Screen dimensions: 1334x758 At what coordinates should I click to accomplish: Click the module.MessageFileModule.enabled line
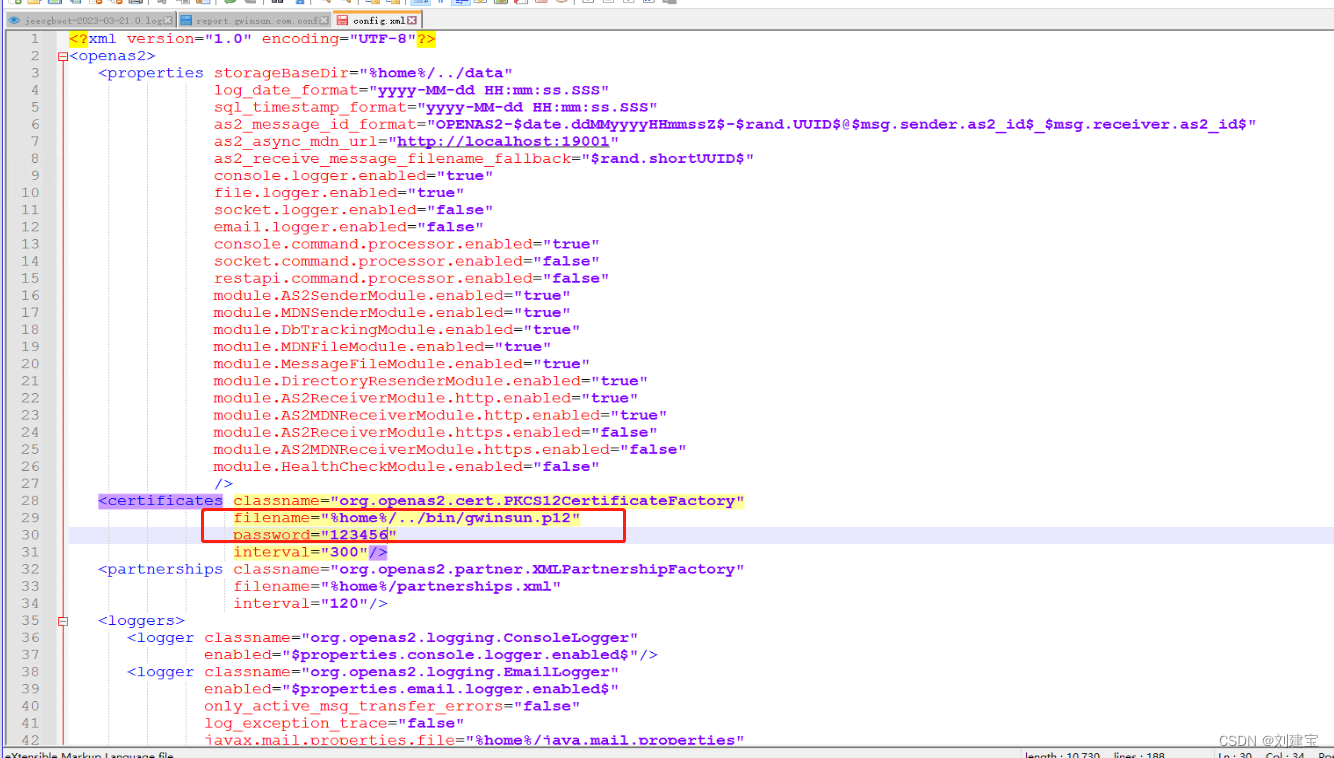click(401, 363)
